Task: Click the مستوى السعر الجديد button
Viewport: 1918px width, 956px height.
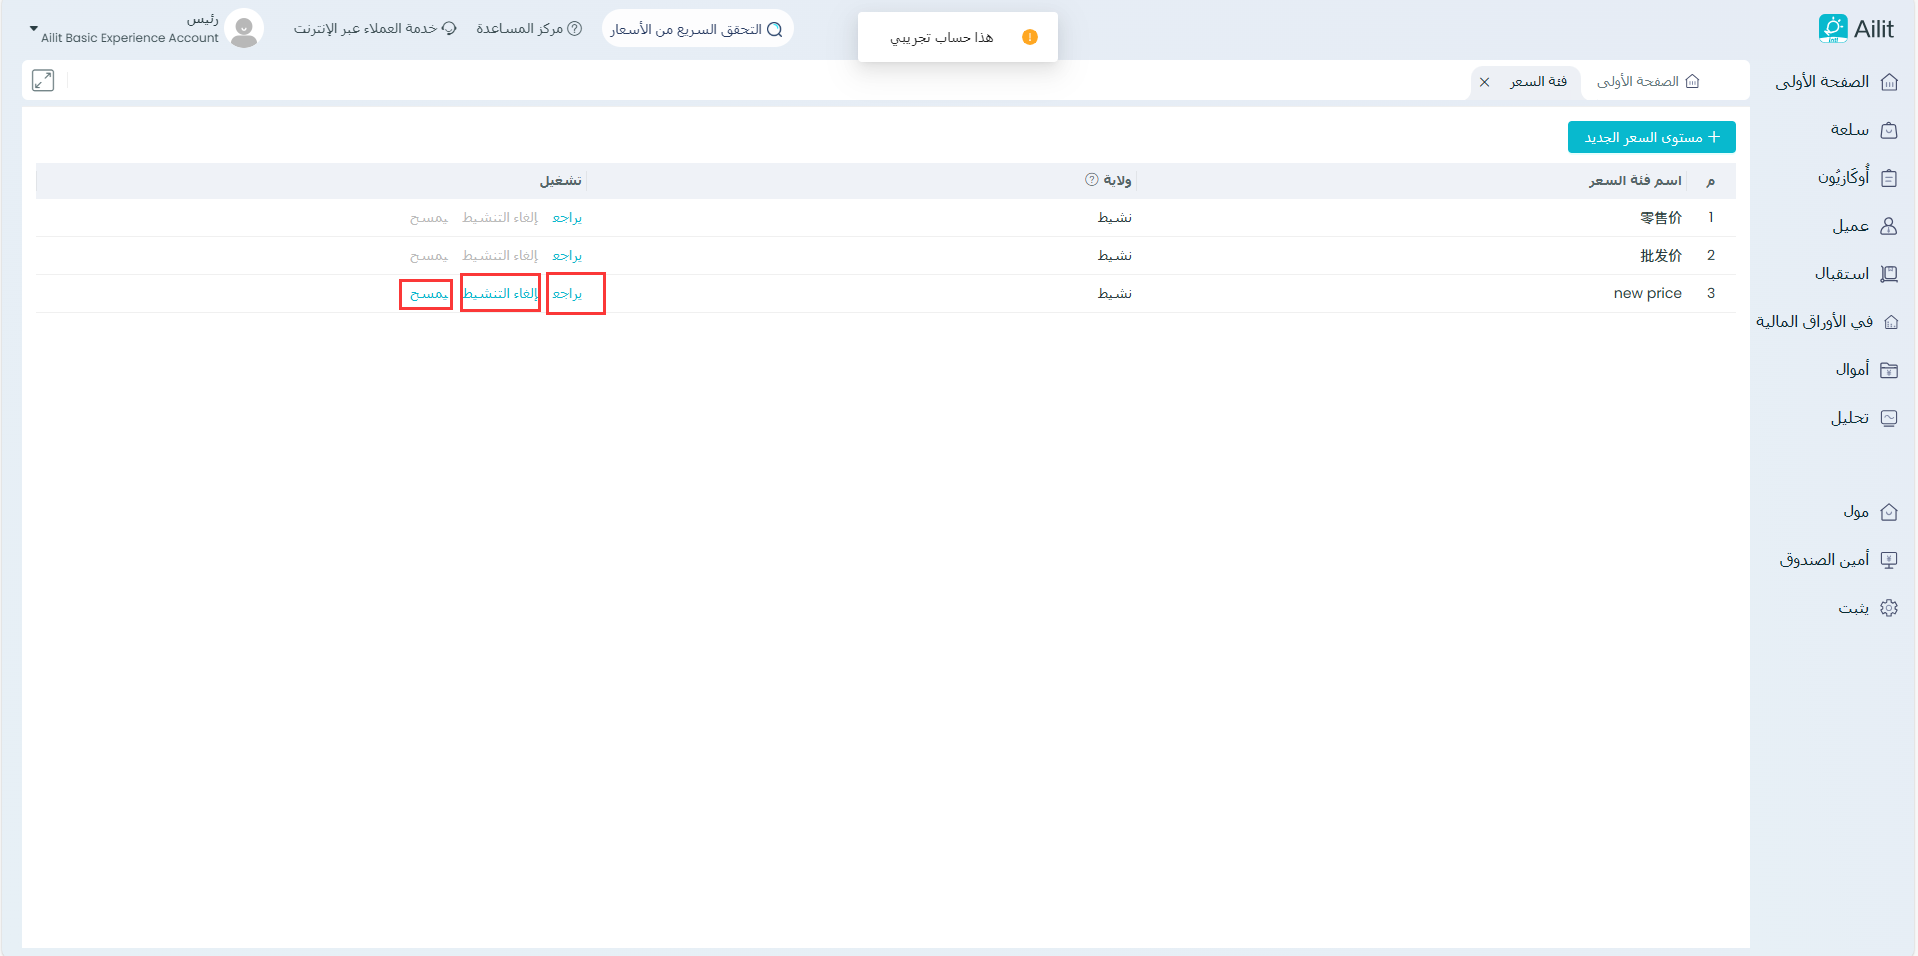Action: coord(1651,137)
